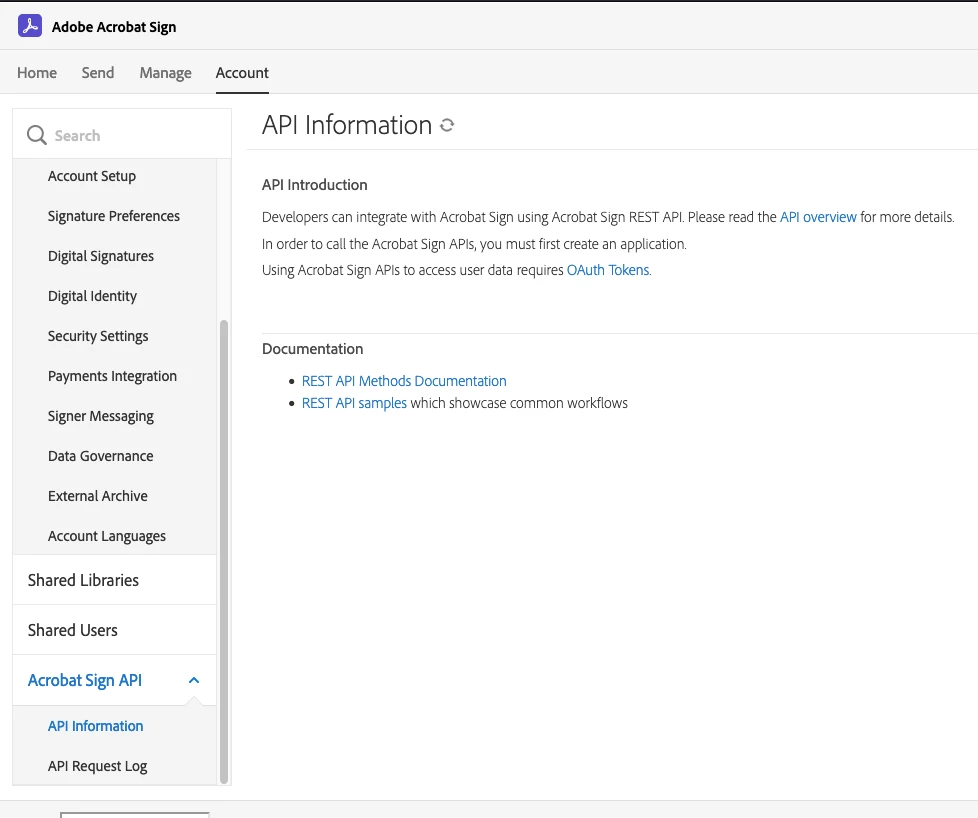This screenshot has height=818, width=978.
Task: Open the REST API samples link
Action: (x=354, y=403)
